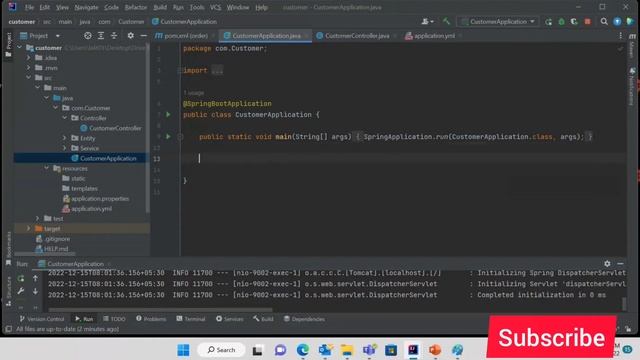The image size is (640, 360).
Task: Open the Refactor menu
Action: pos(136,7)
